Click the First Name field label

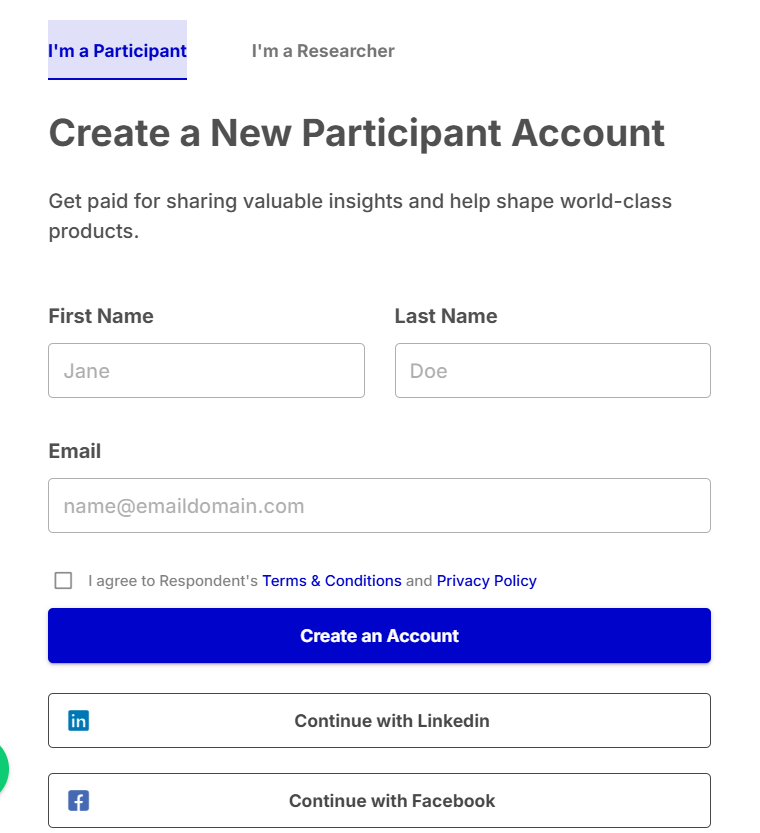click(x=101, y=316)
